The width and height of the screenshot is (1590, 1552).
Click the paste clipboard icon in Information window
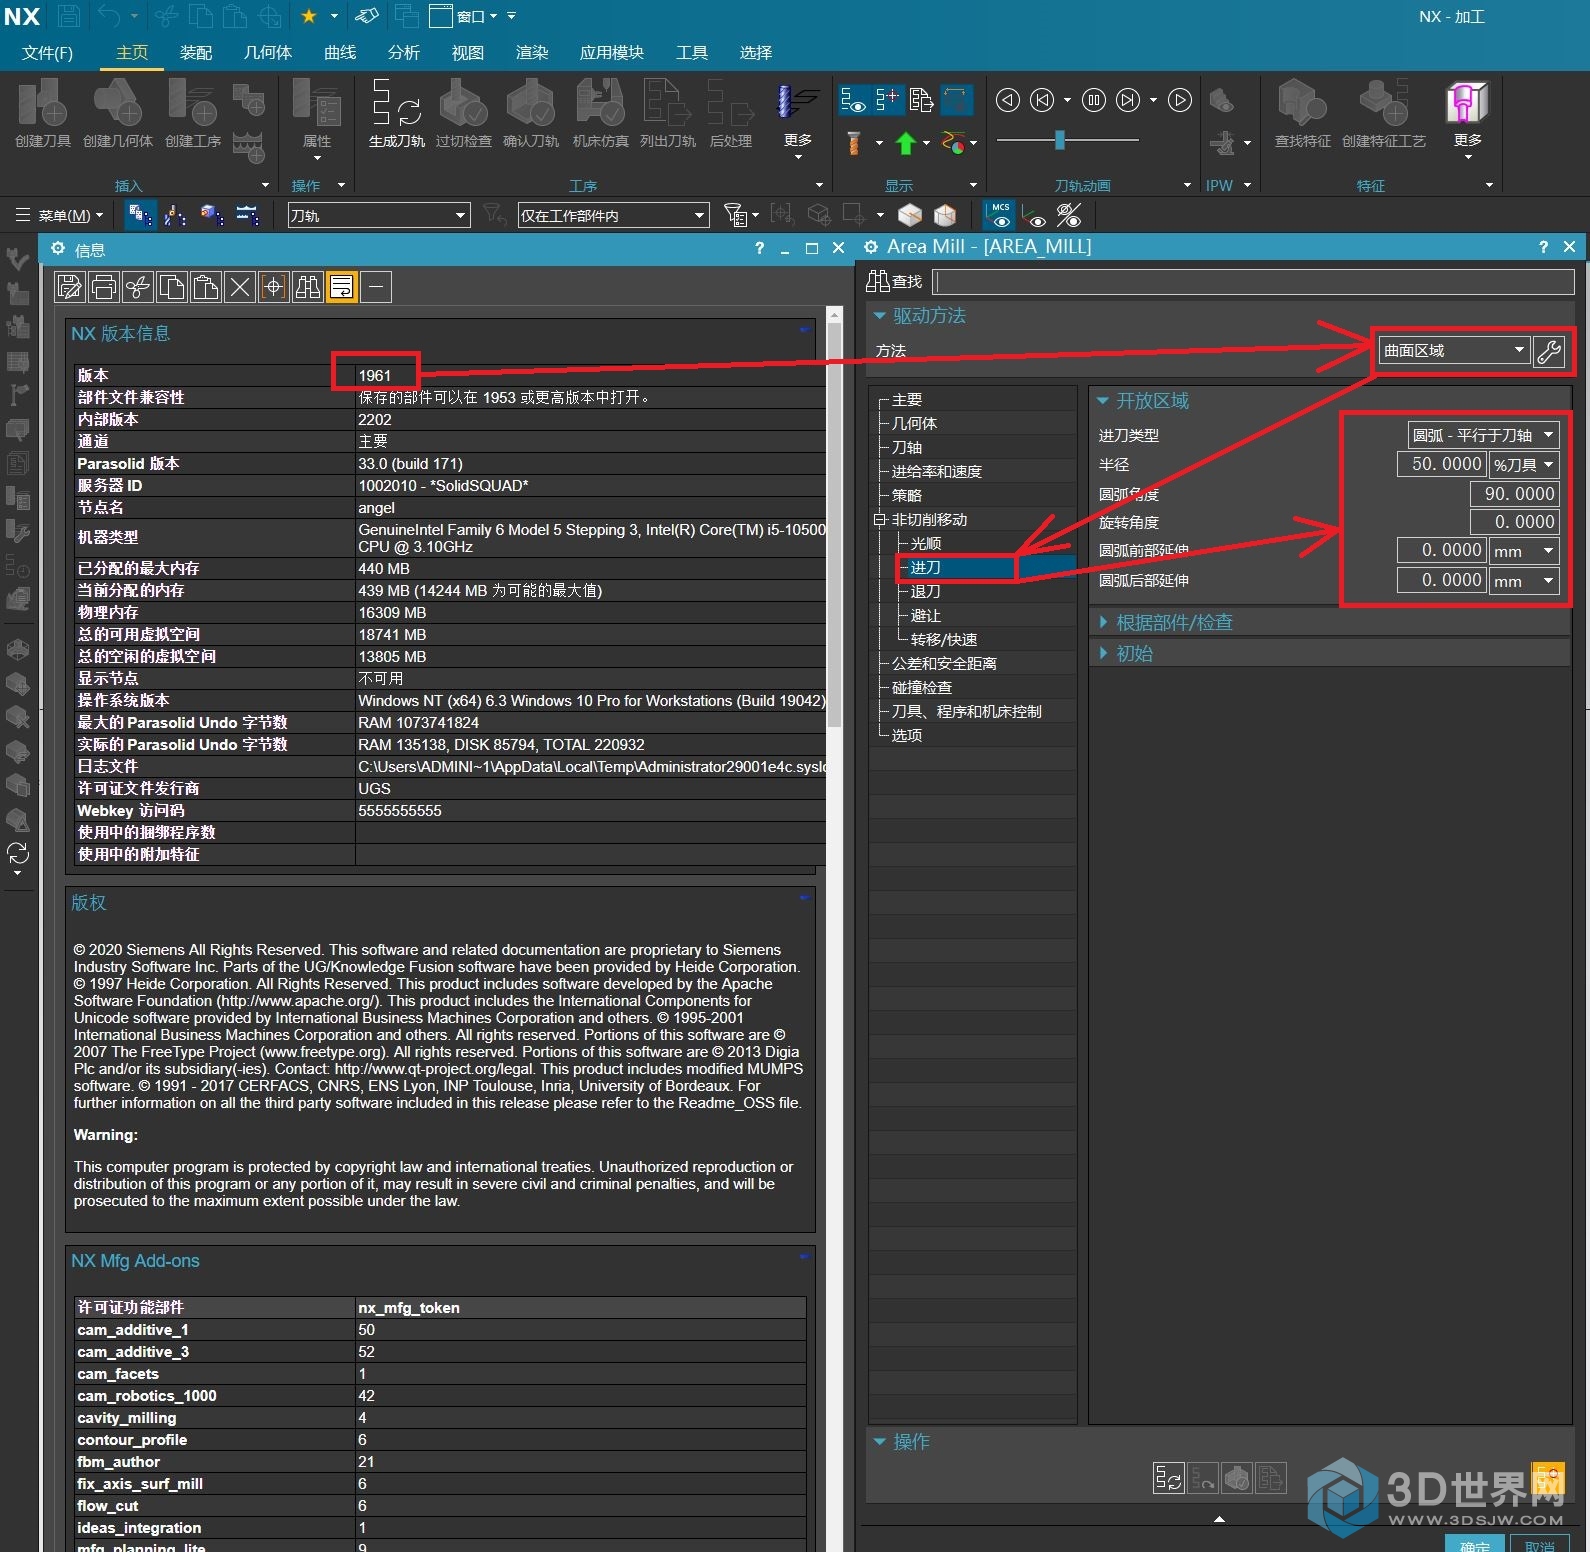coord(205,288)
